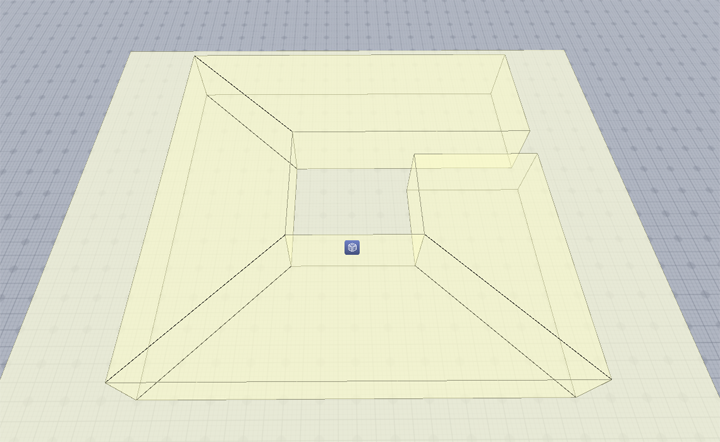Click the back-left top corner of the volume
Screen dimensions: 720x442
(193, 56)
